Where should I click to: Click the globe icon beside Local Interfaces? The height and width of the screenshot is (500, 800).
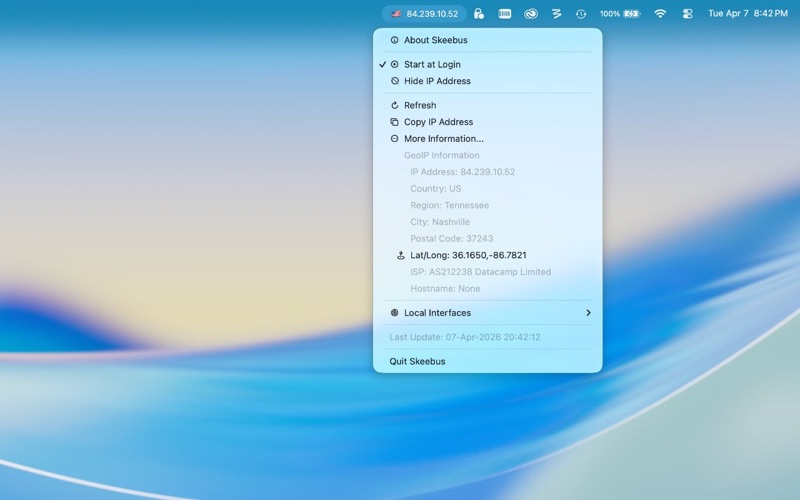[x=394, y=313]
